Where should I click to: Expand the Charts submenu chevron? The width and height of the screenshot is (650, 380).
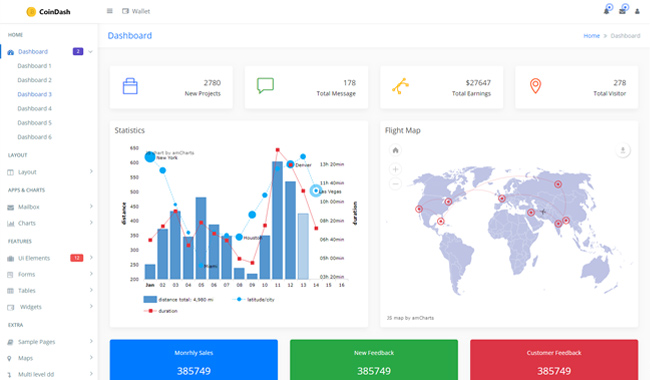pos(91,223)
